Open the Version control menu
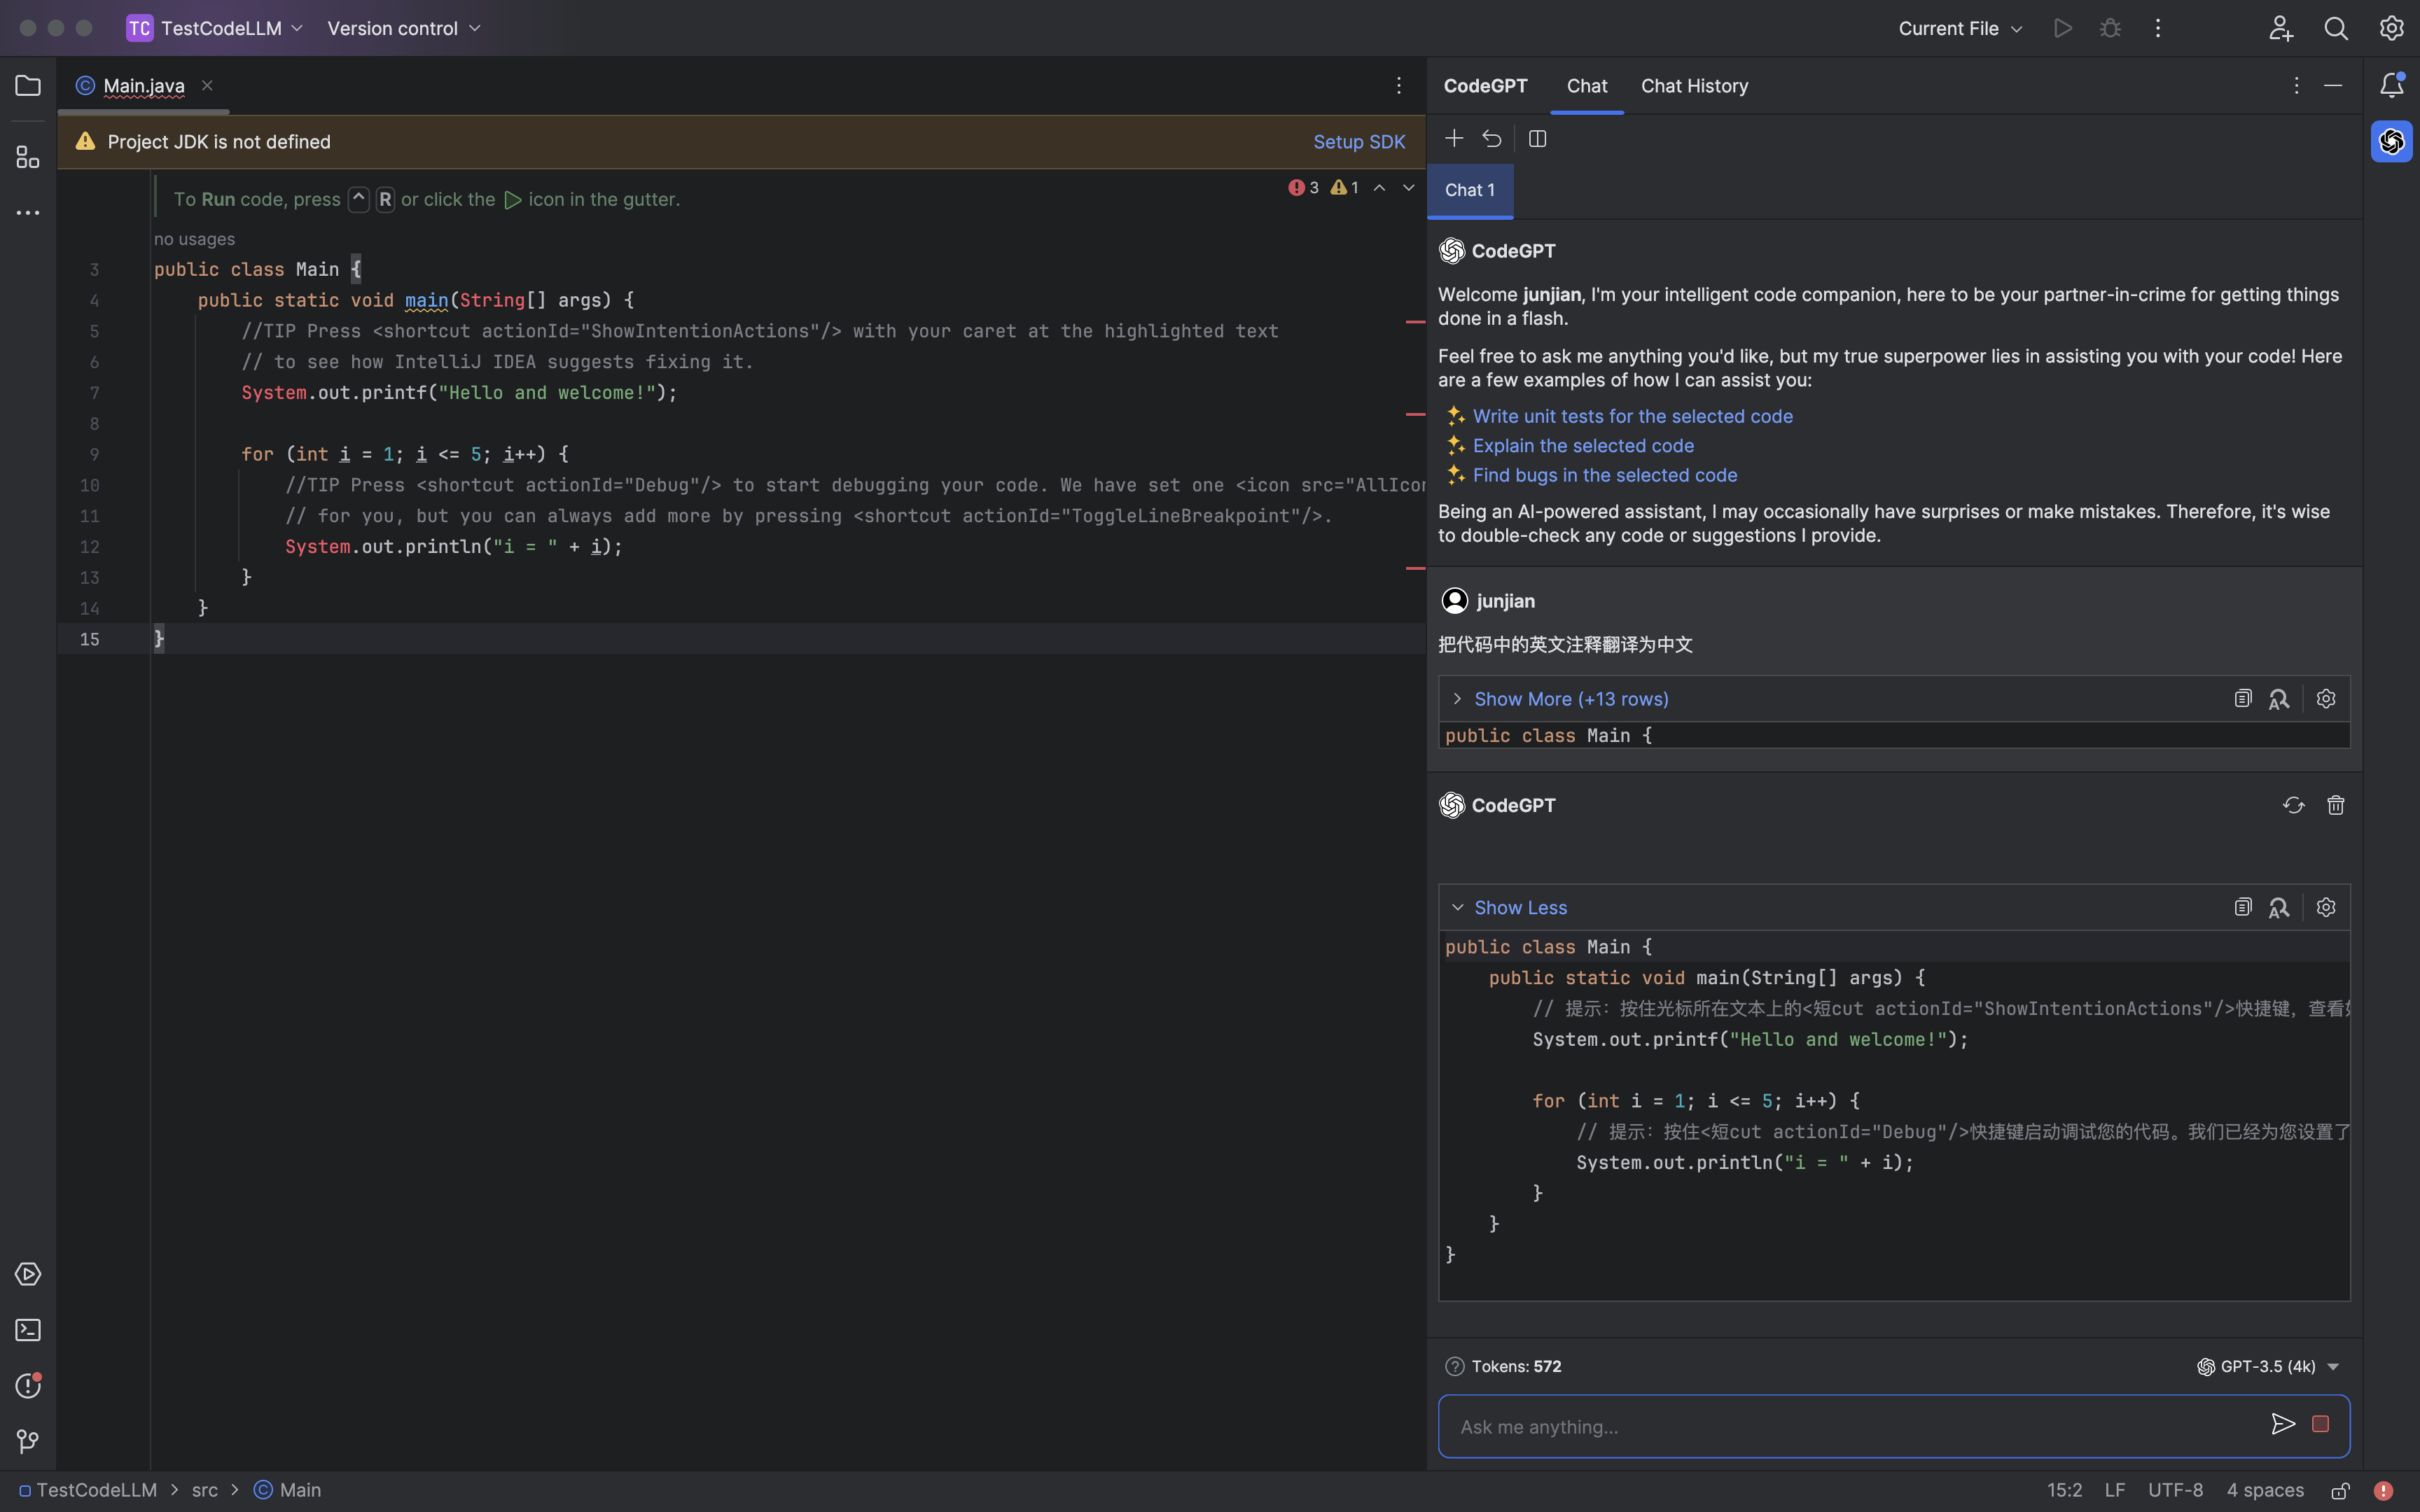This screenshot has height=1512, width=2420. (x=403, y=28)
